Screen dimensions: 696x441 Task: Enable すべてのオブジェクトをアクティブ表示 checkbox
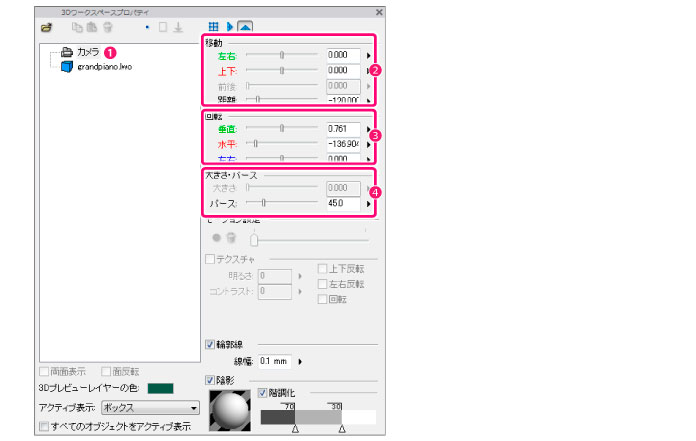(43, 427)
